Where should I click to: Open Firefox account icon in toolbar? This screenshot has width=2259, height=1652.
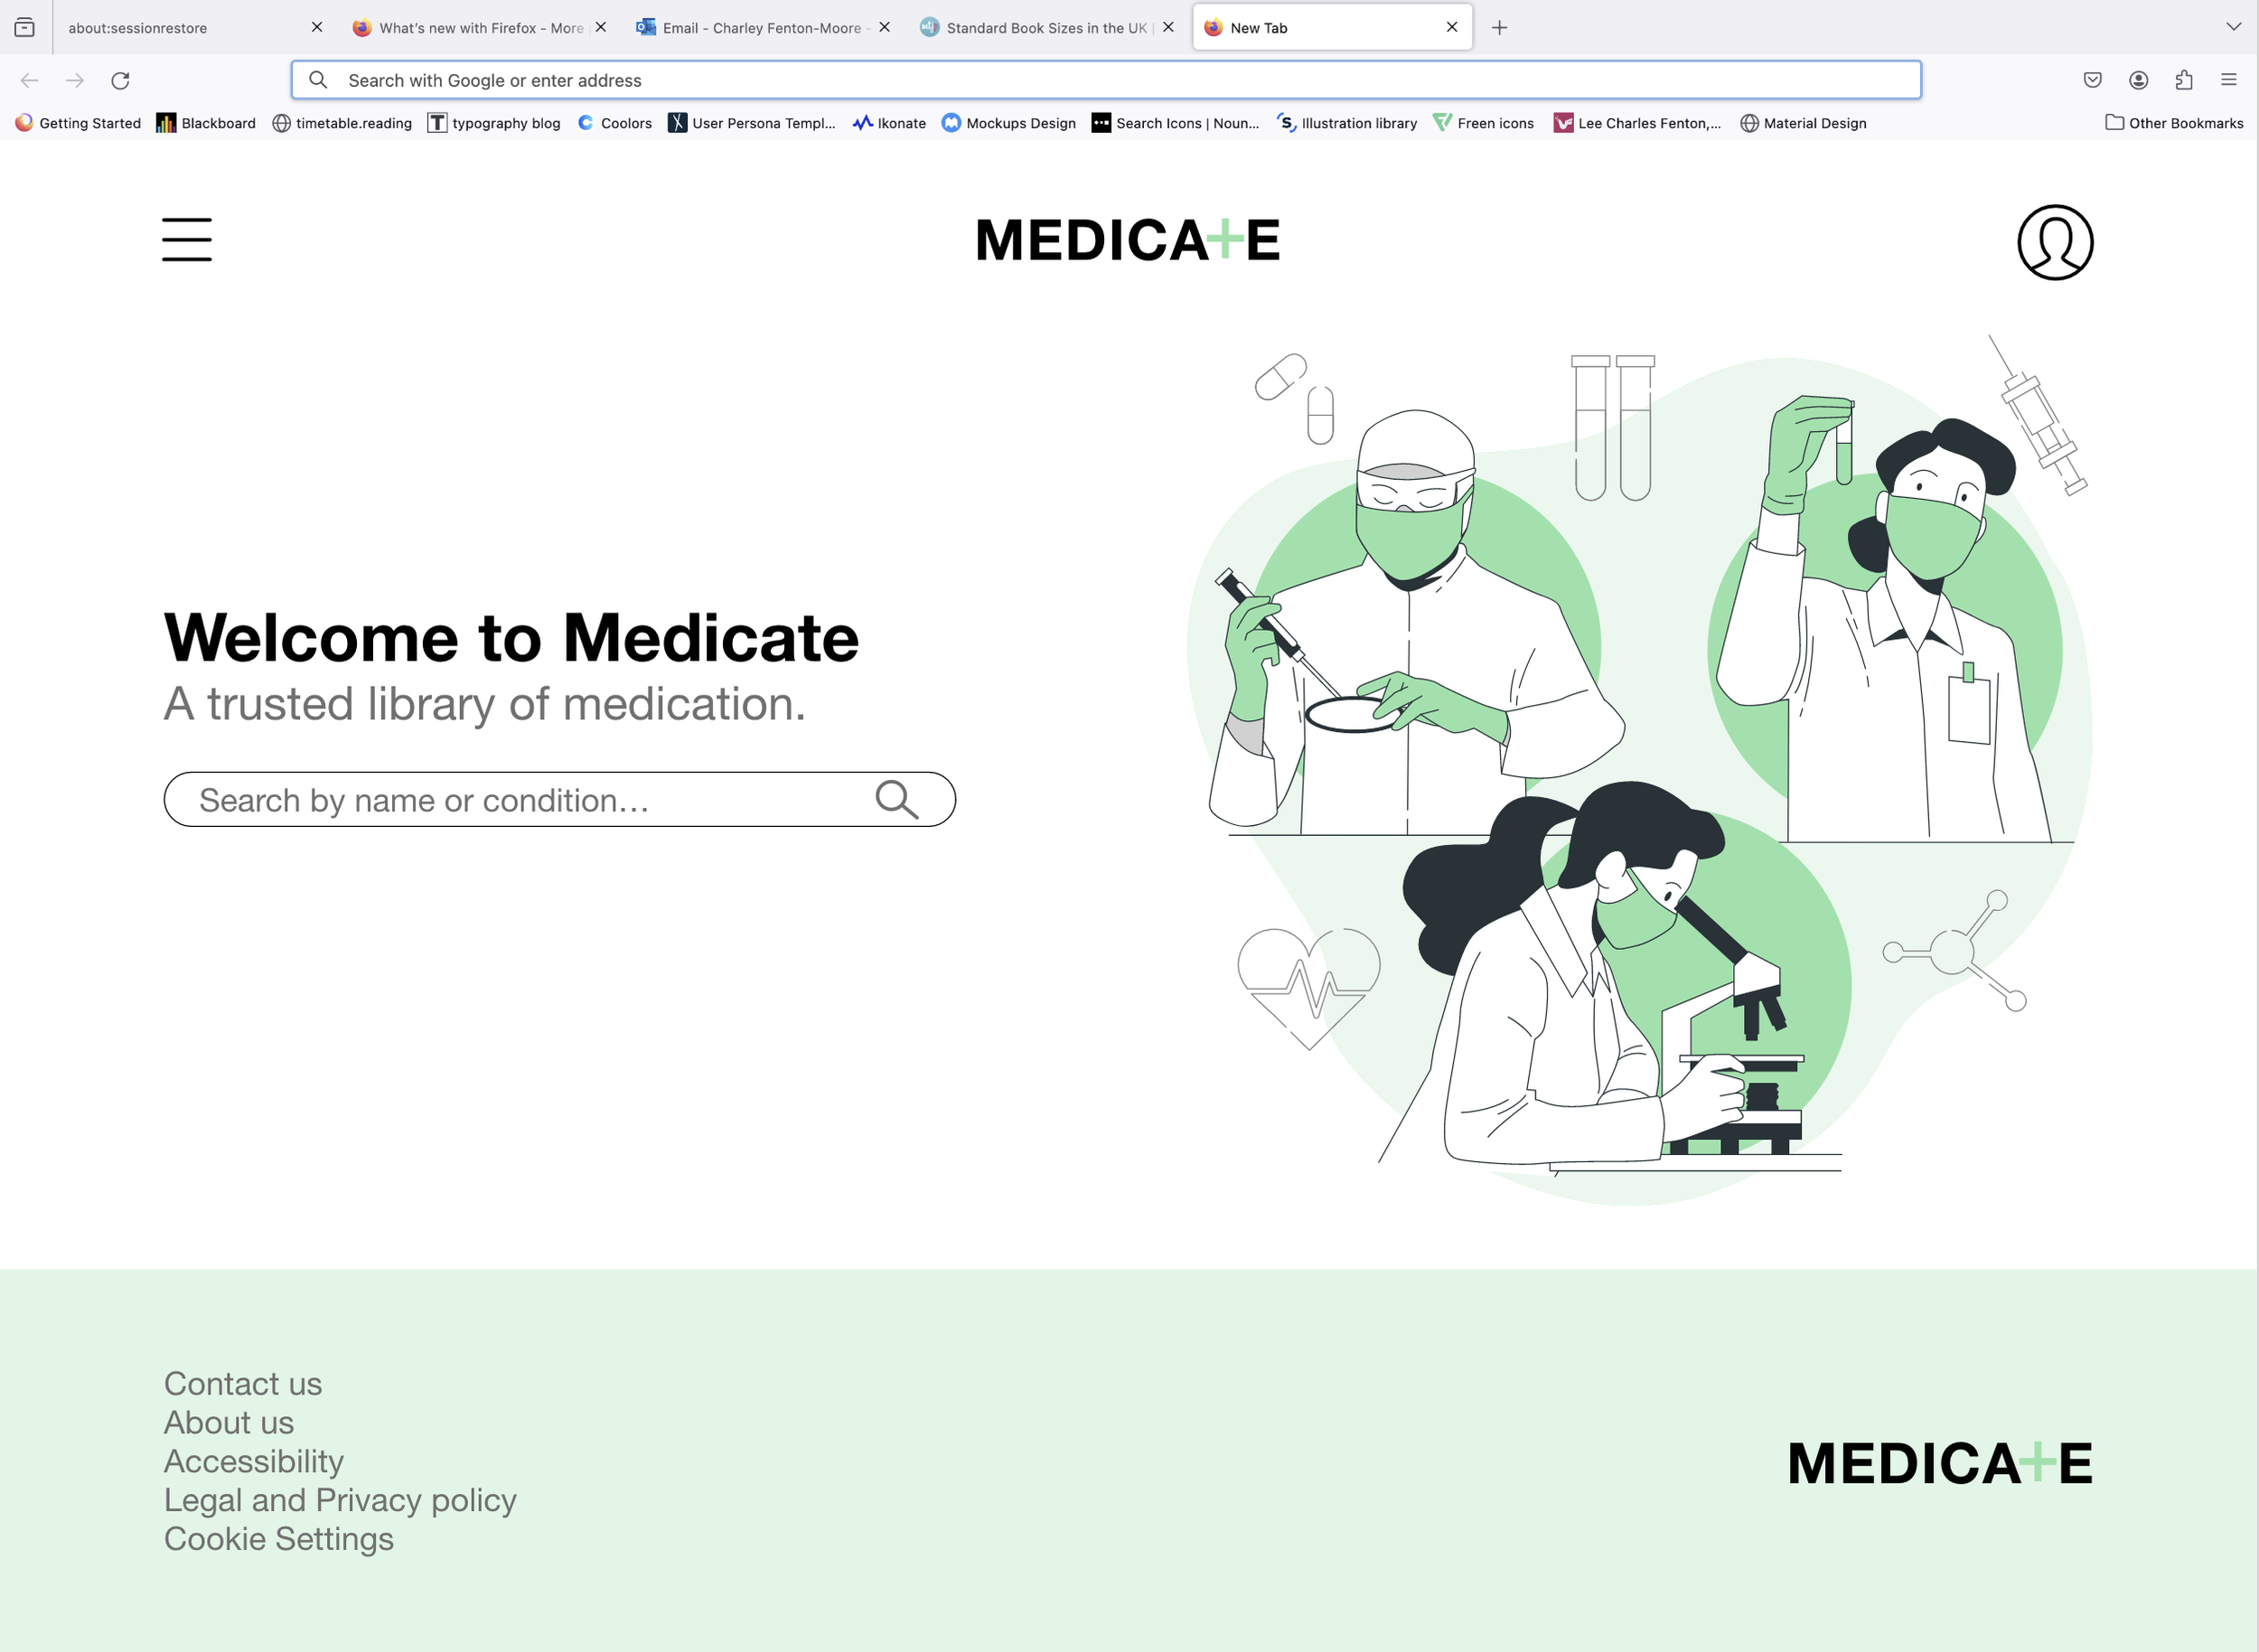click(x=2138, y=80)
